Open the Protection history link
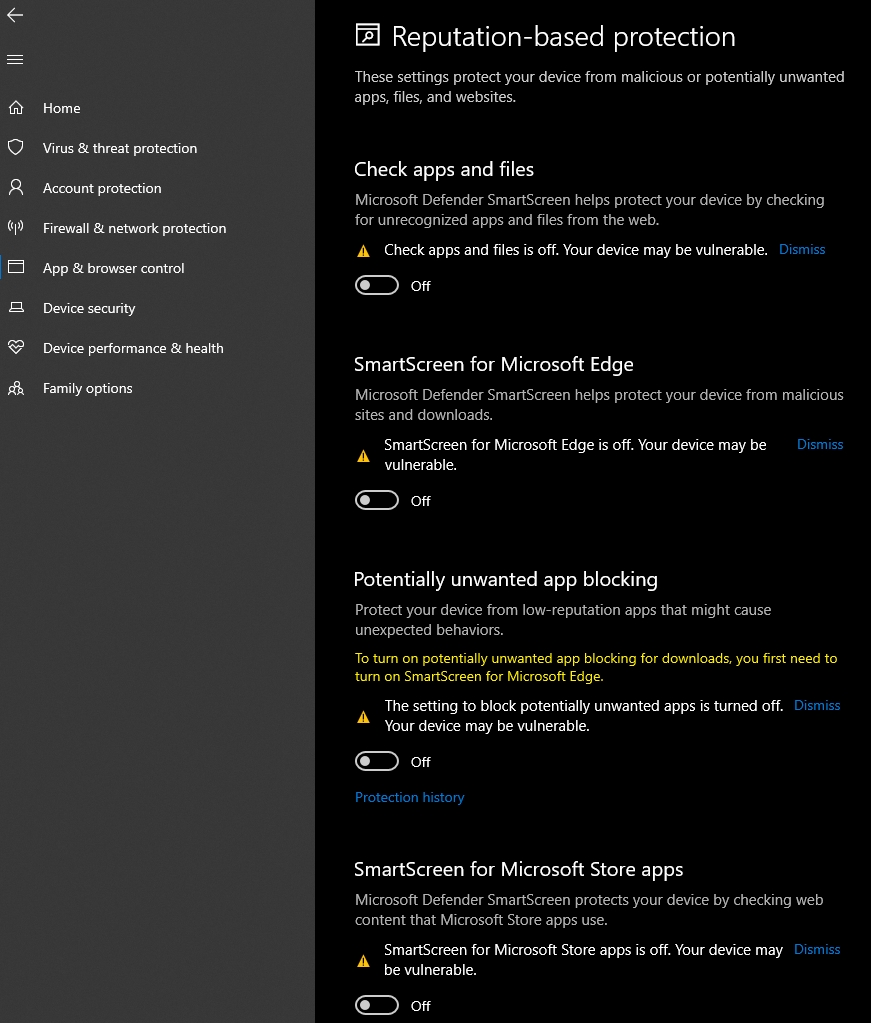 click(x=409, y=797)
